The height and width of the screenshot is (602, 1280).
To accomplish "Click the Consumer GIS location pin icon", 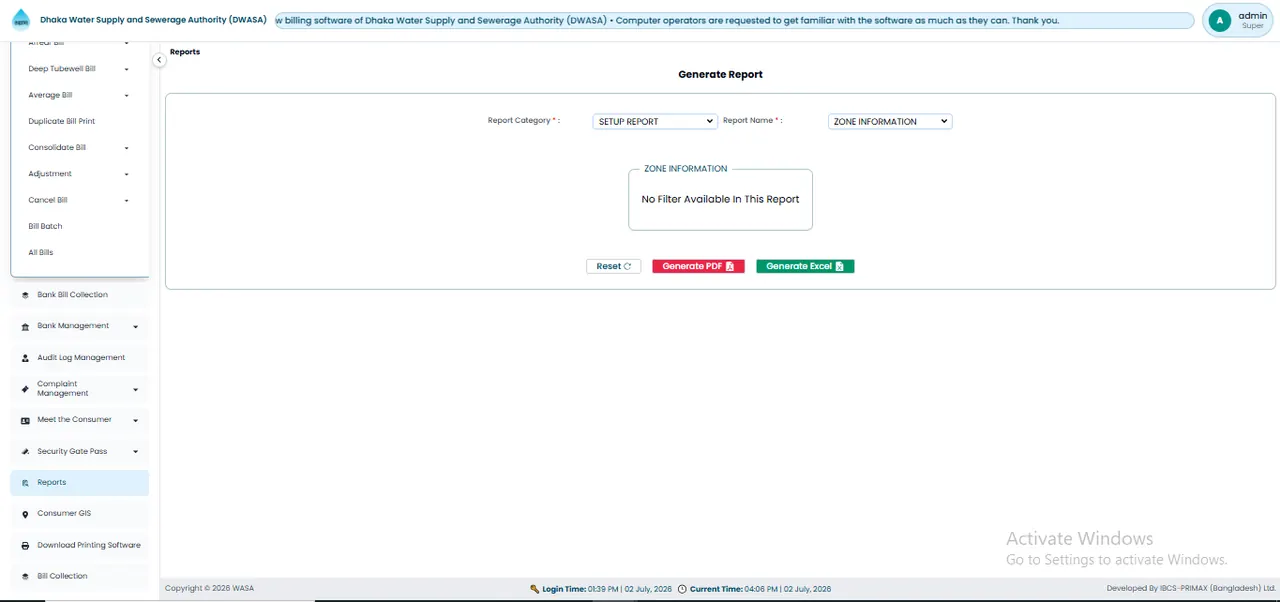I will click(x=25, y=514).
